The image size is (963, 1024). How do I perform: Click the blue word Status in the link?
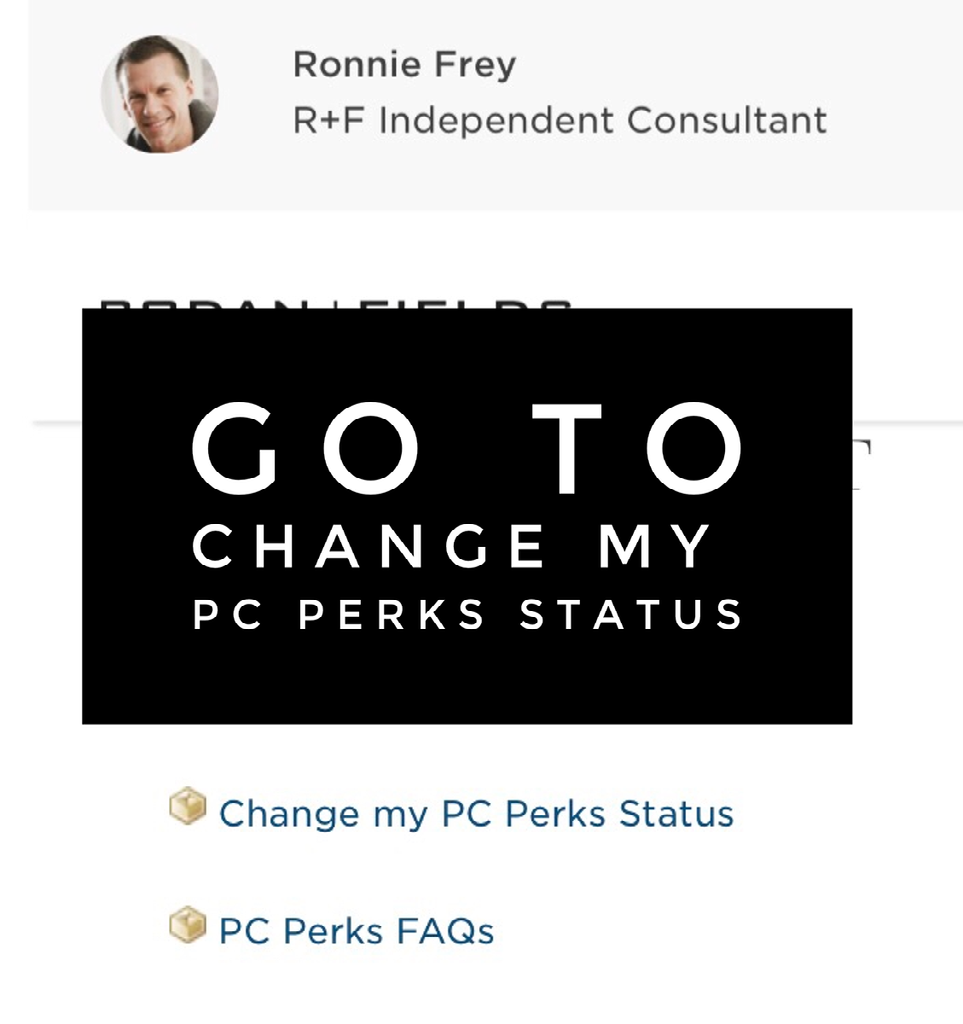point(676,813)
